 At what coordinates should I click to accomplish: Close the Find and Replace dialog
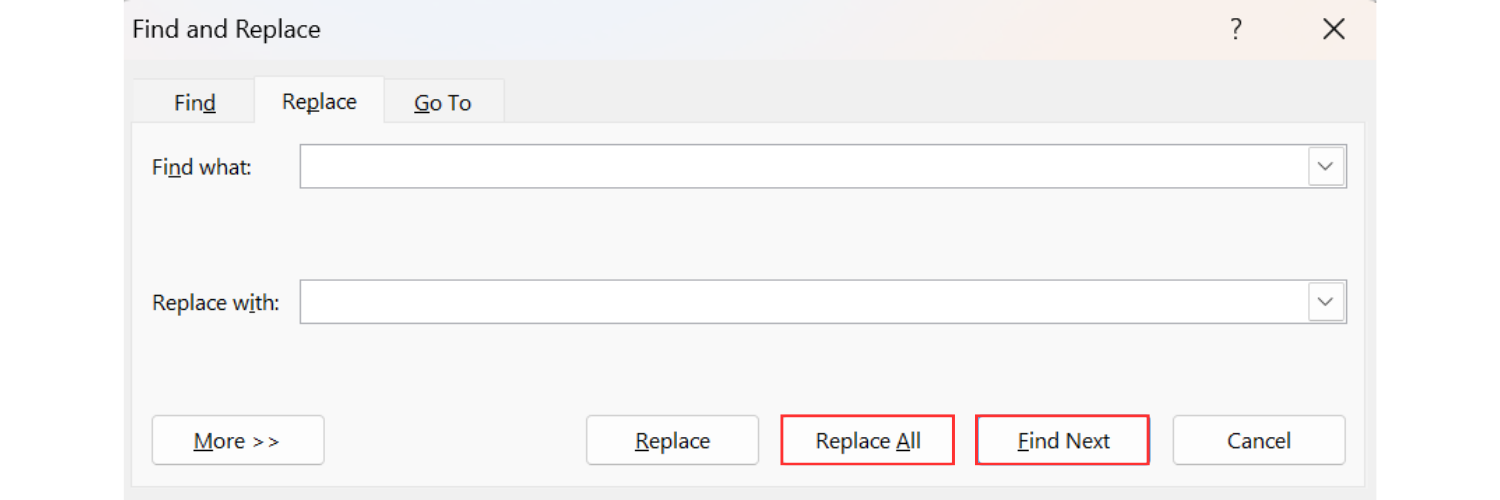(x=1334, y=29)
